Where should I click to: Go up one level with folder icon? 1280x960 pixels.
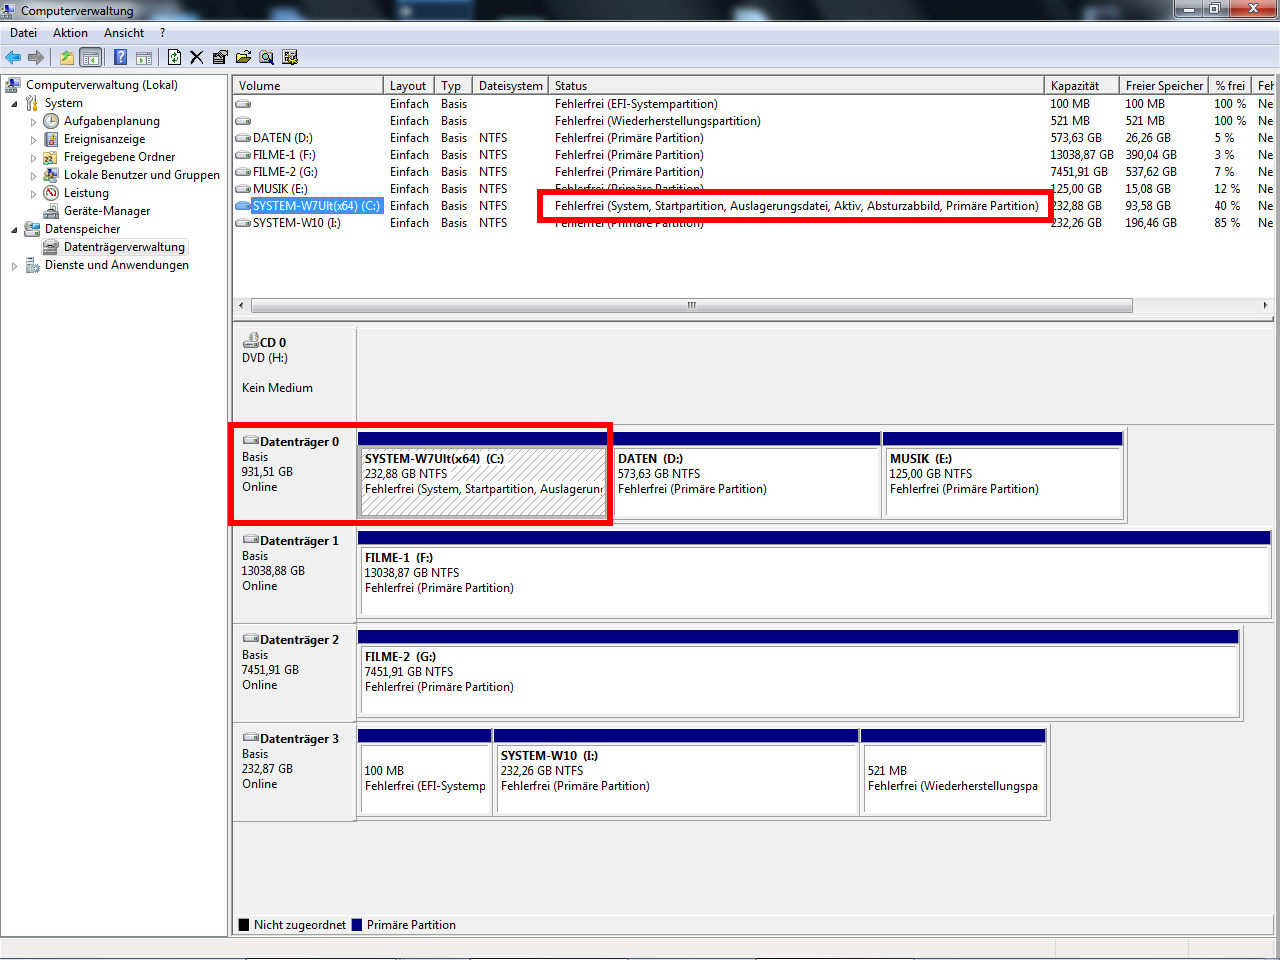pos(66,57)
